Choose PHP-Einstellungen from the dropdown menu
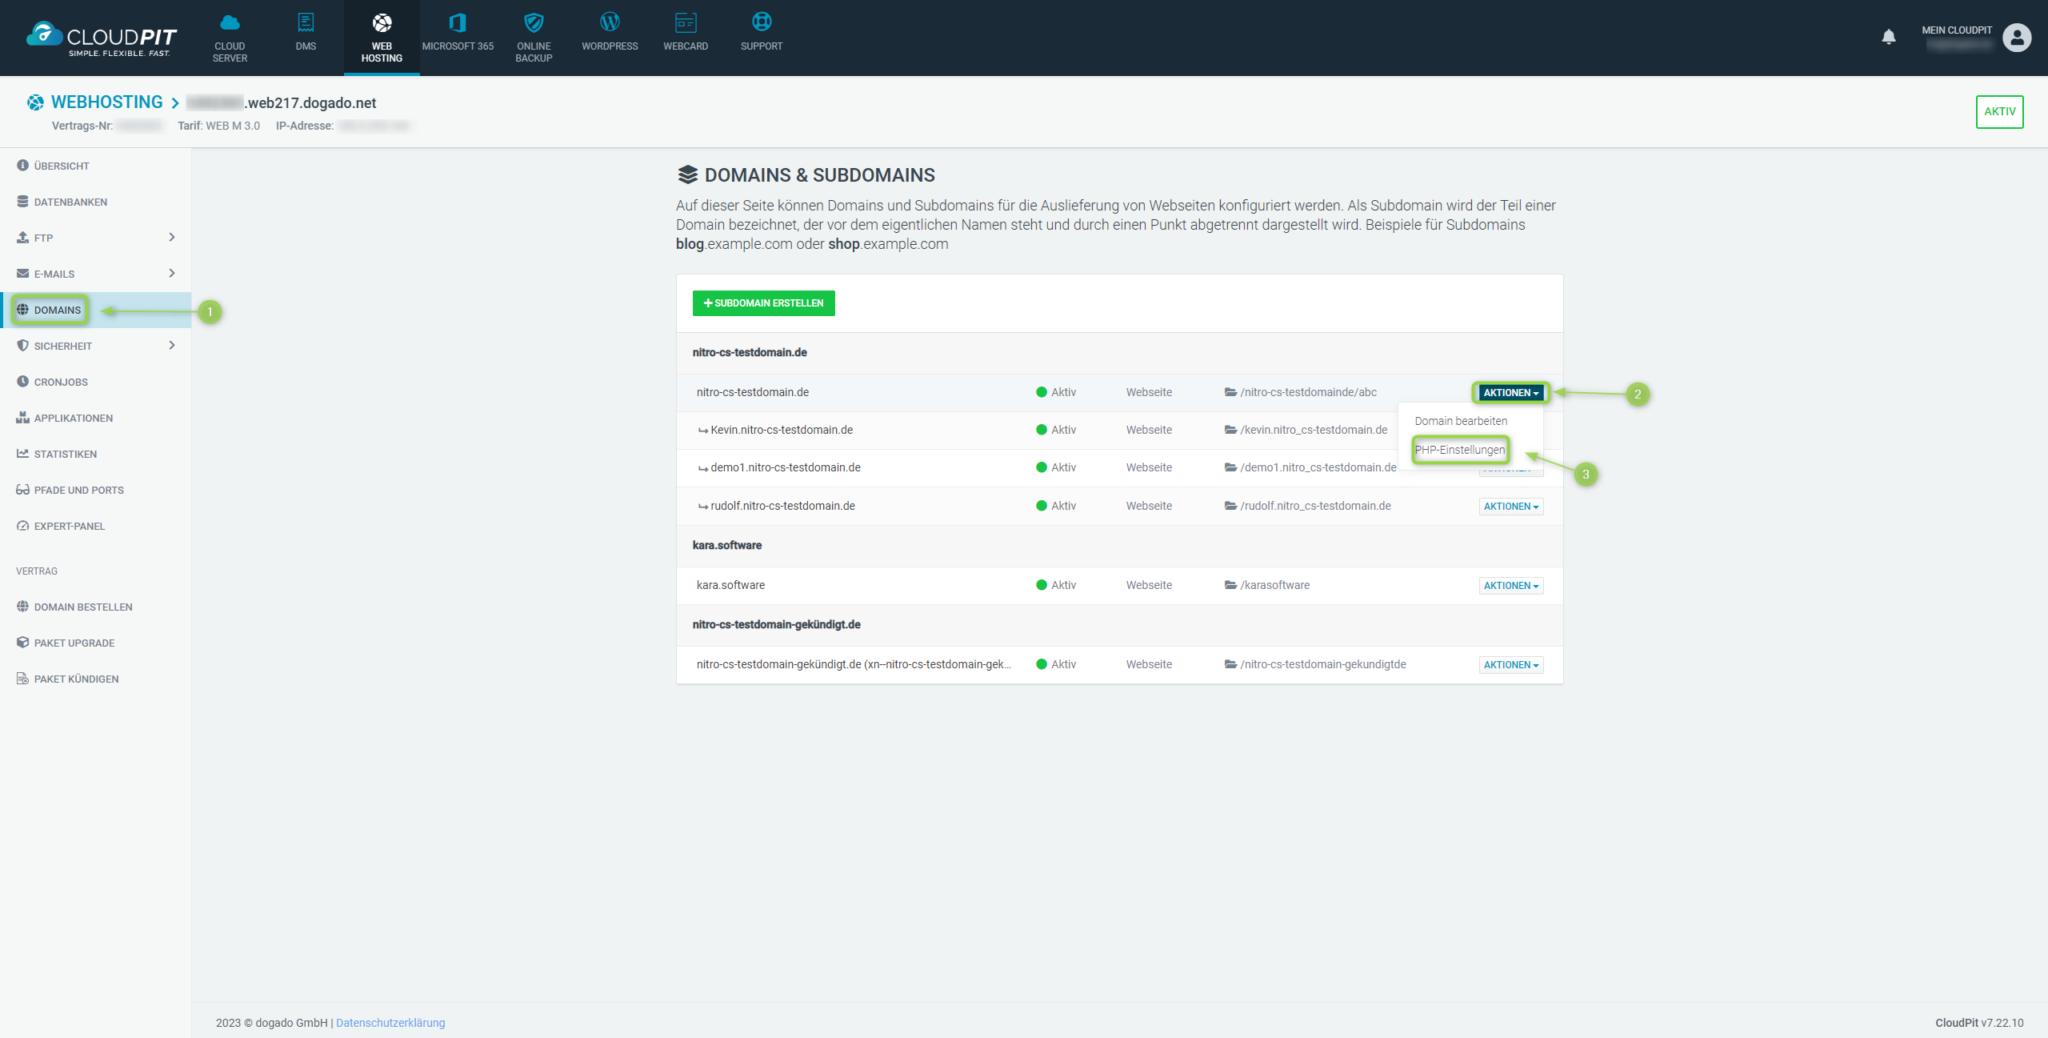2048x1038 pixels. pyautogui.click(x=1459, y=450)
